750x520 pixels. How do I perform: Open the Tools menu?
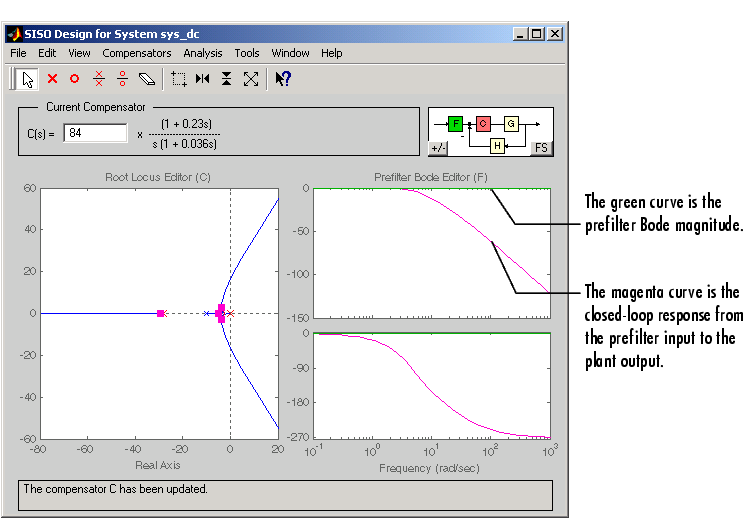(247, 53)
